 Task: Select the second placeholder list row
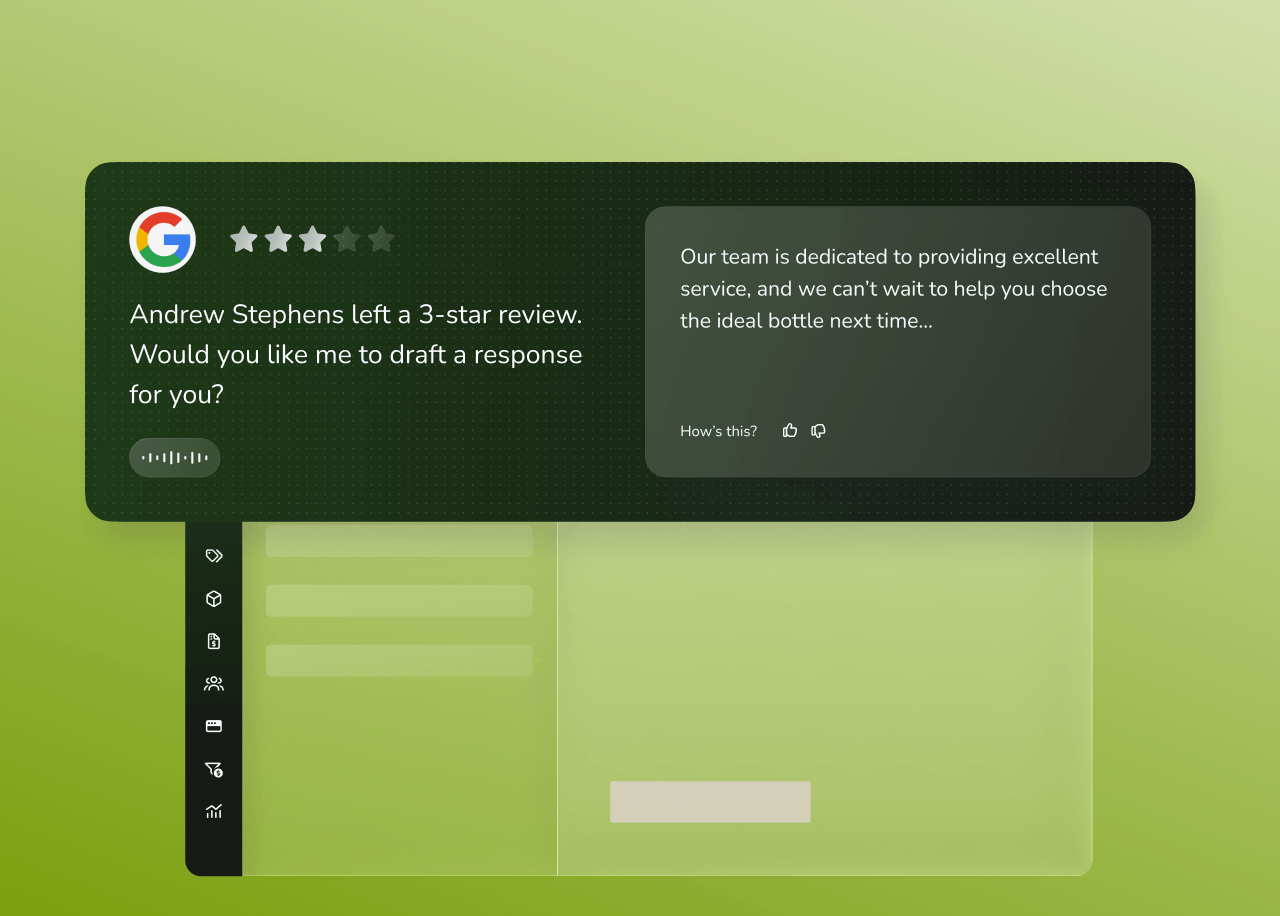coord(399,601)
